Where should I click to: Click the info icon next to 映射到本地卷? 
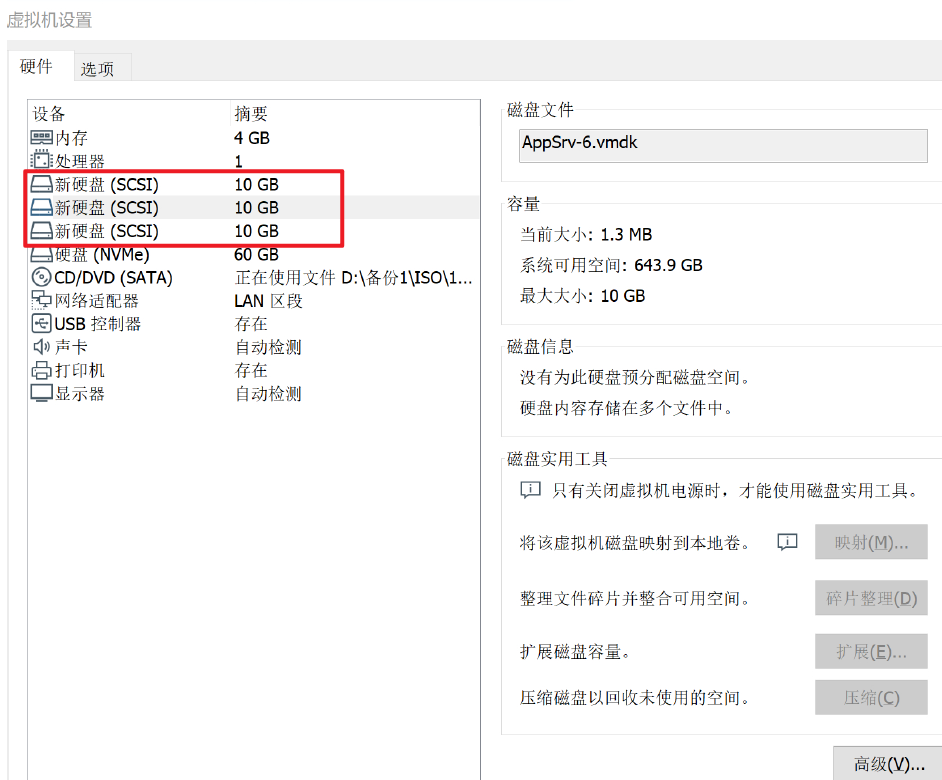pos(787,542)
